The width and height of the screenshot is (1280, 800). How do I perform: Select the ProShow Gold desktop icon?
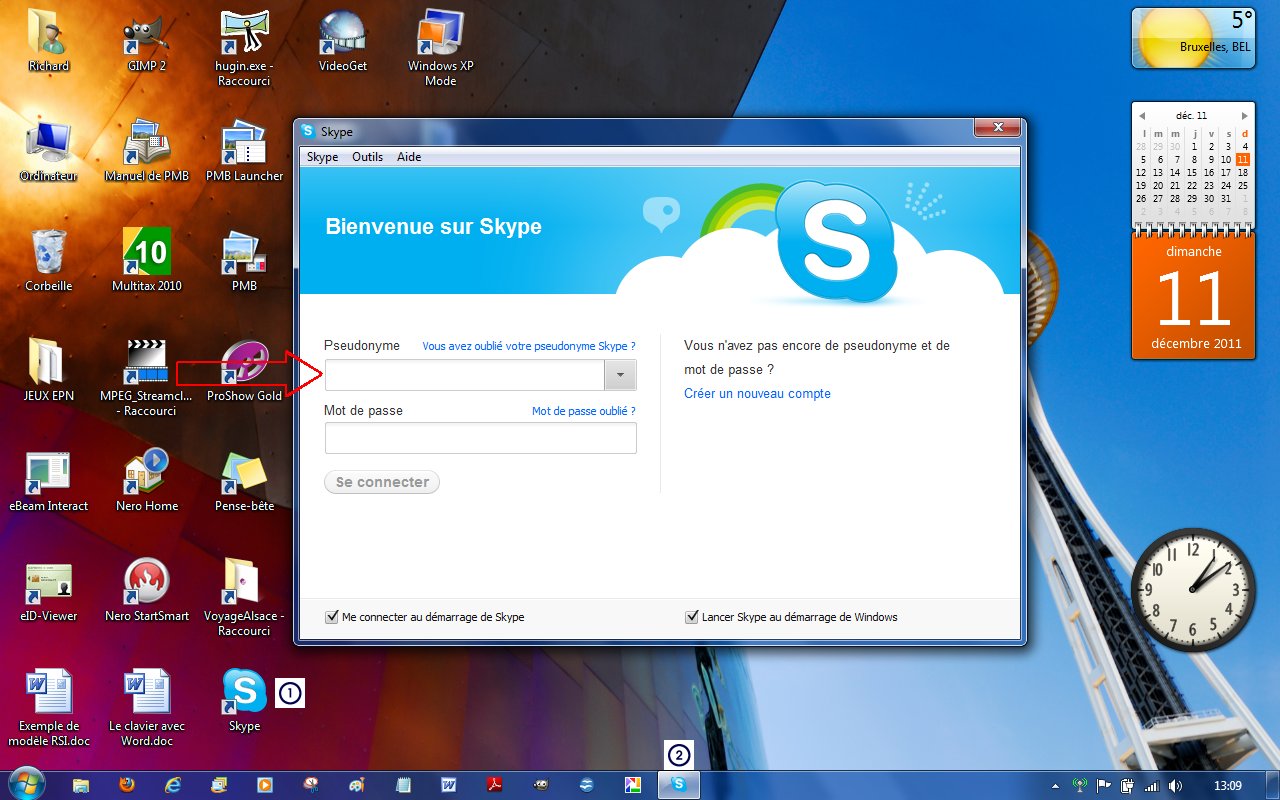click(245, 372)
